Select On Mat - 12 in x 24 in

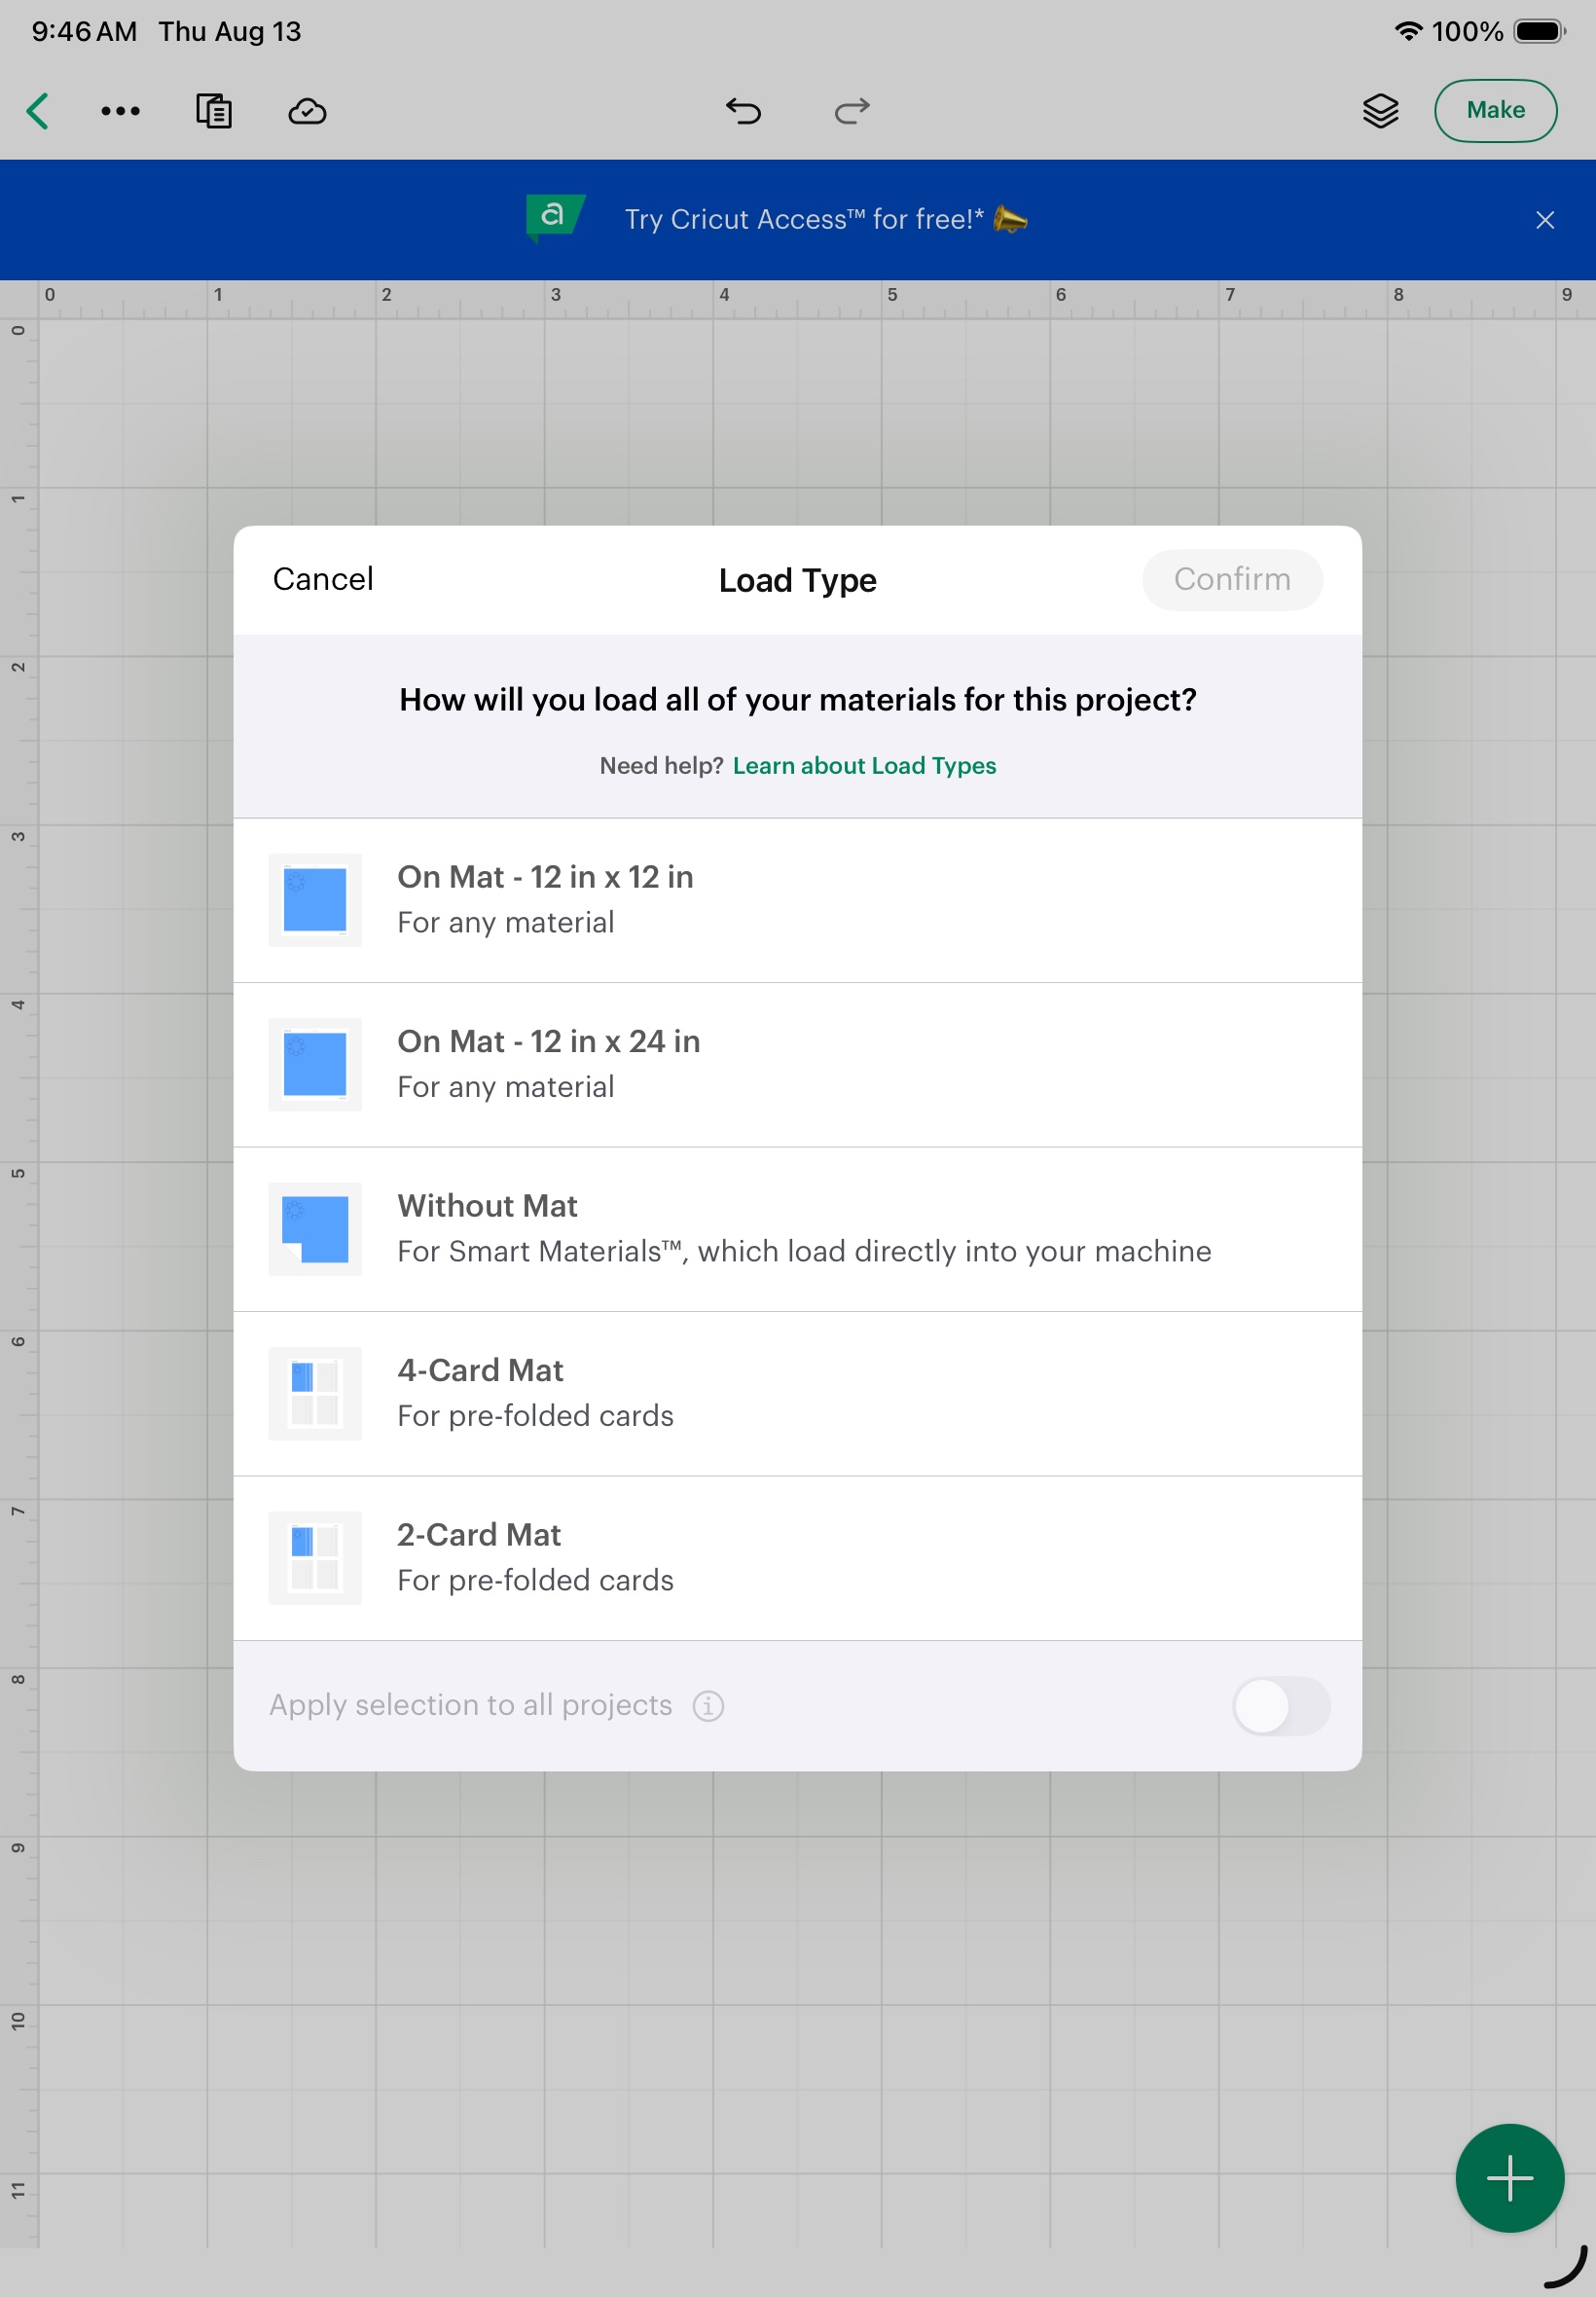797,1065
